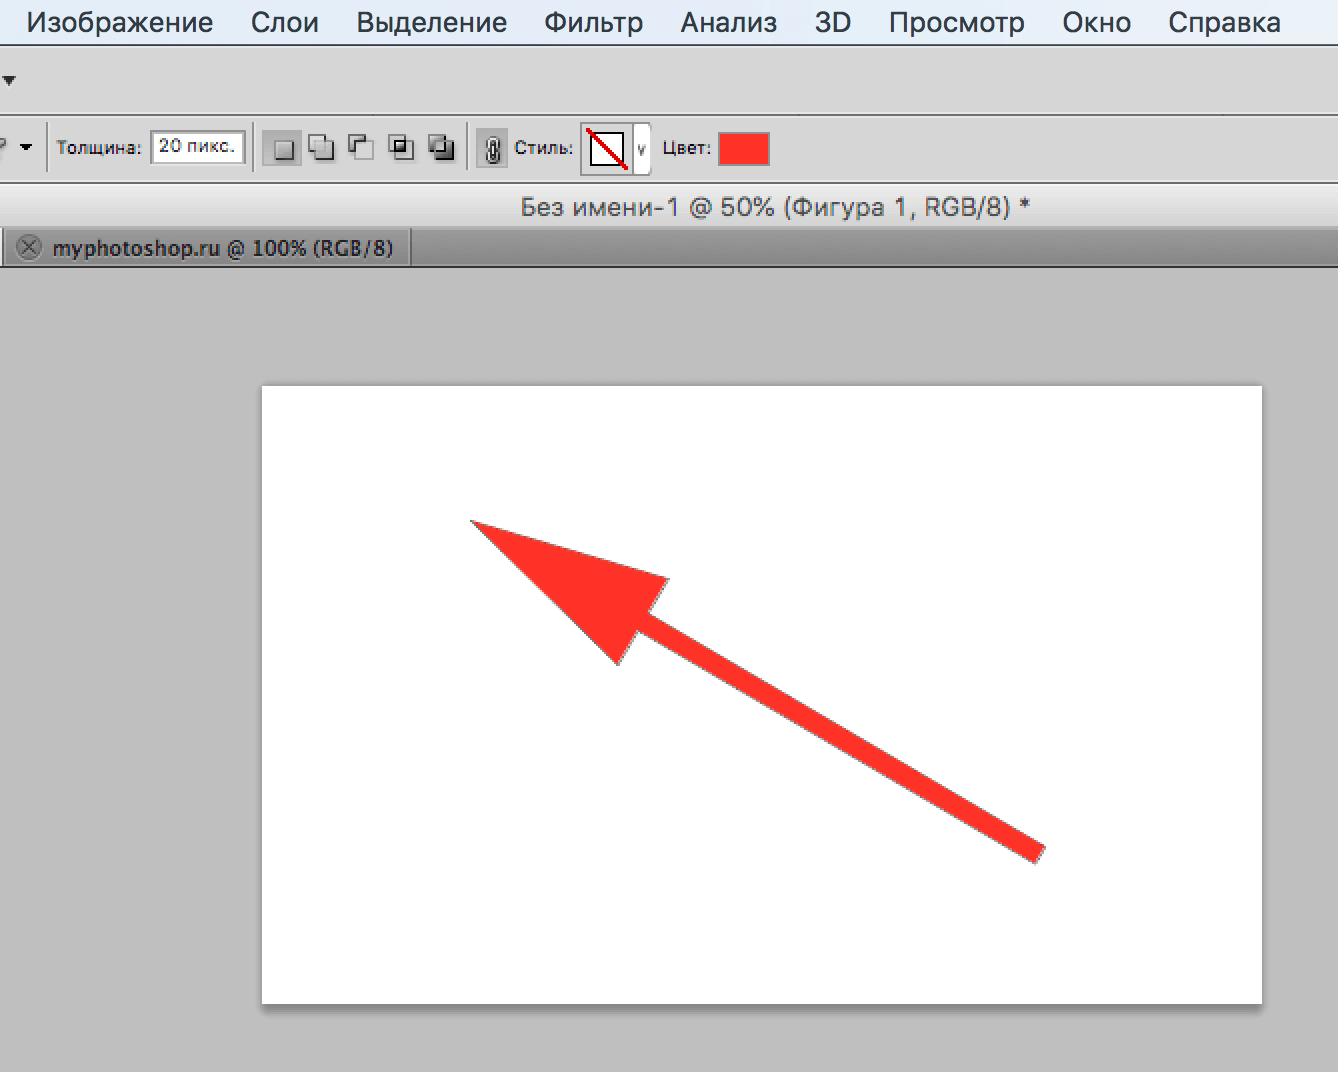Open the shape options dropdown before Толщина
Screen dimensions: 1338x1072
point(26,147)
